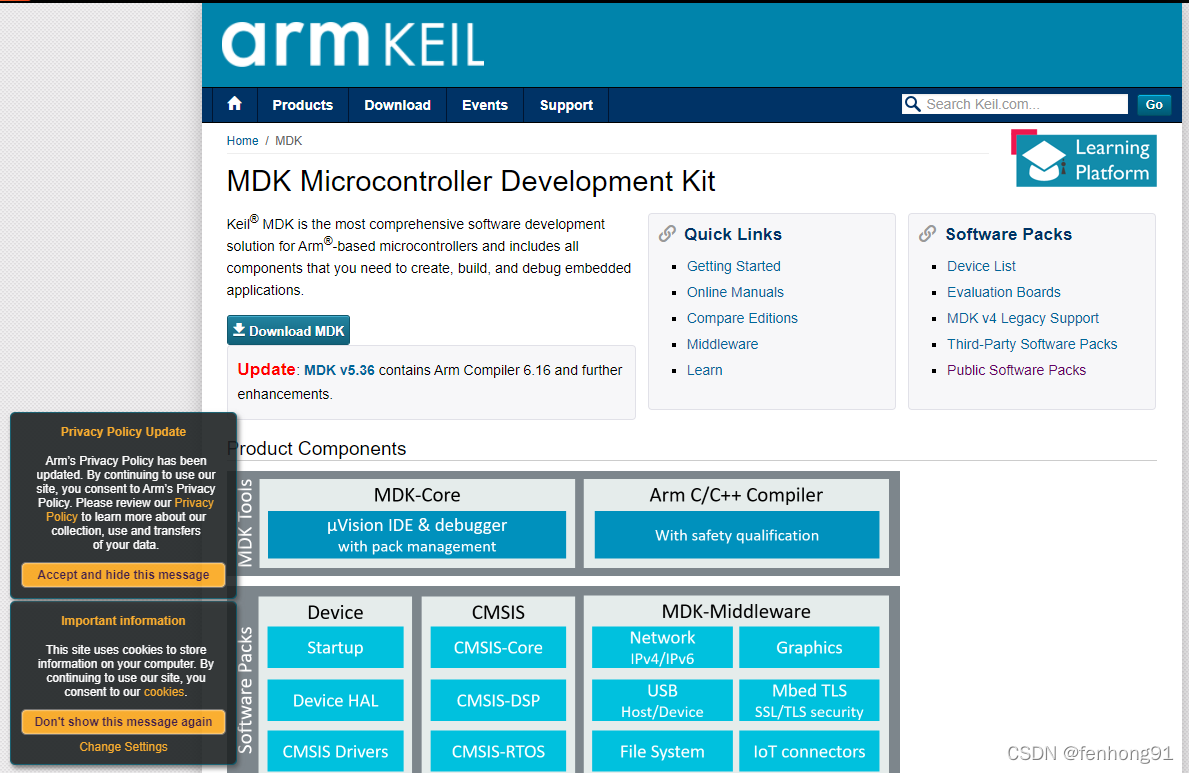Open the Learning Platform badge

(1085, 158)
